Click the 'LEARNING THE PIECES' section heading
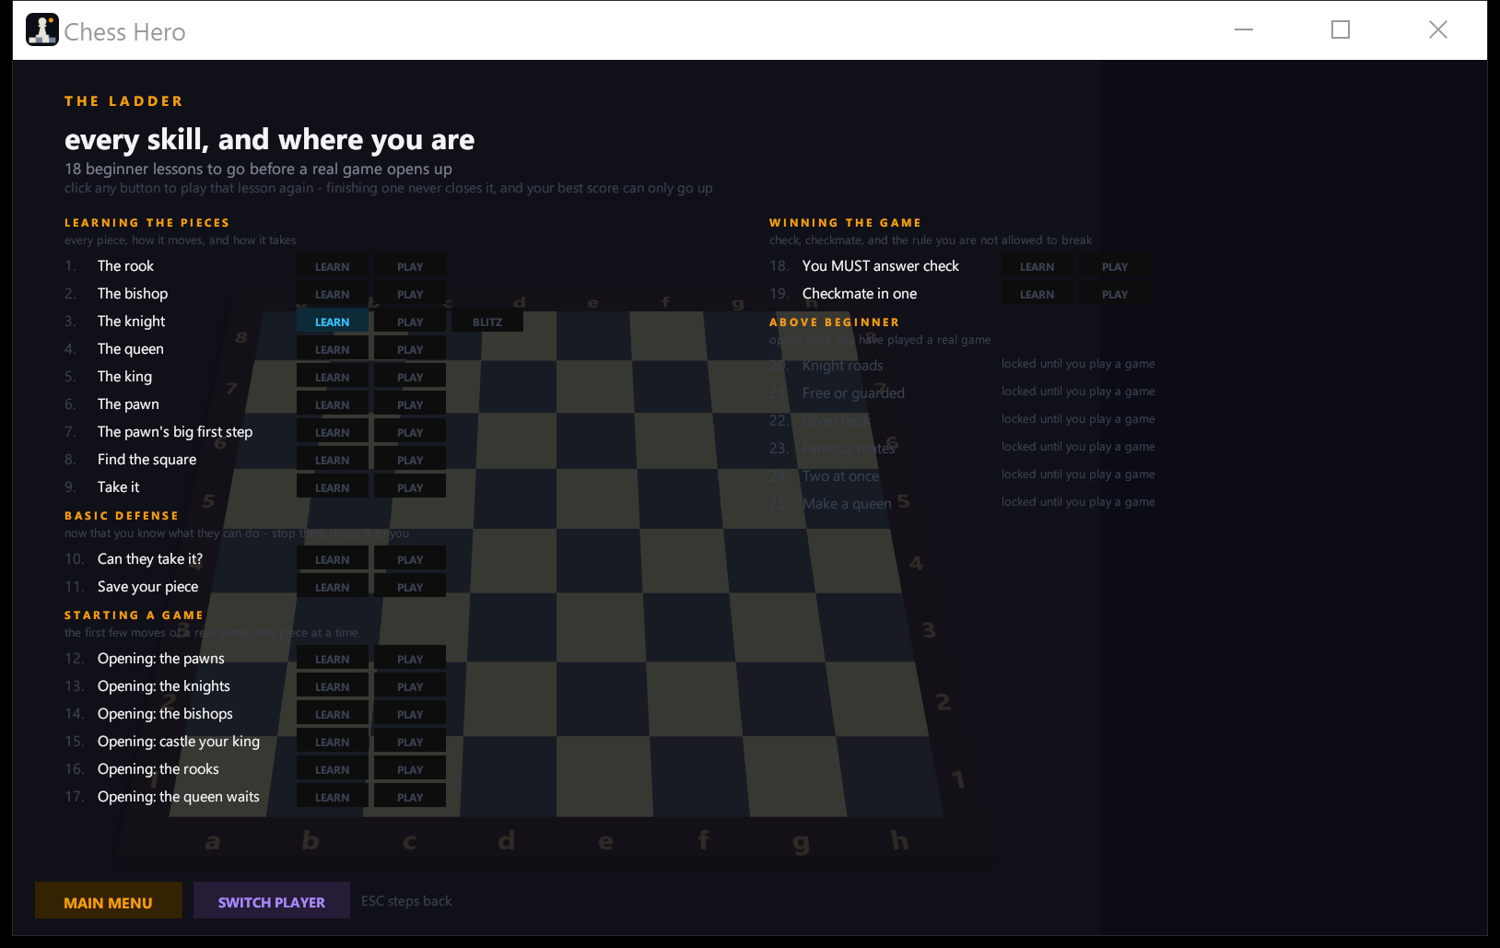Viewport: 1500px width, 948px height. [x=147, y=223]
